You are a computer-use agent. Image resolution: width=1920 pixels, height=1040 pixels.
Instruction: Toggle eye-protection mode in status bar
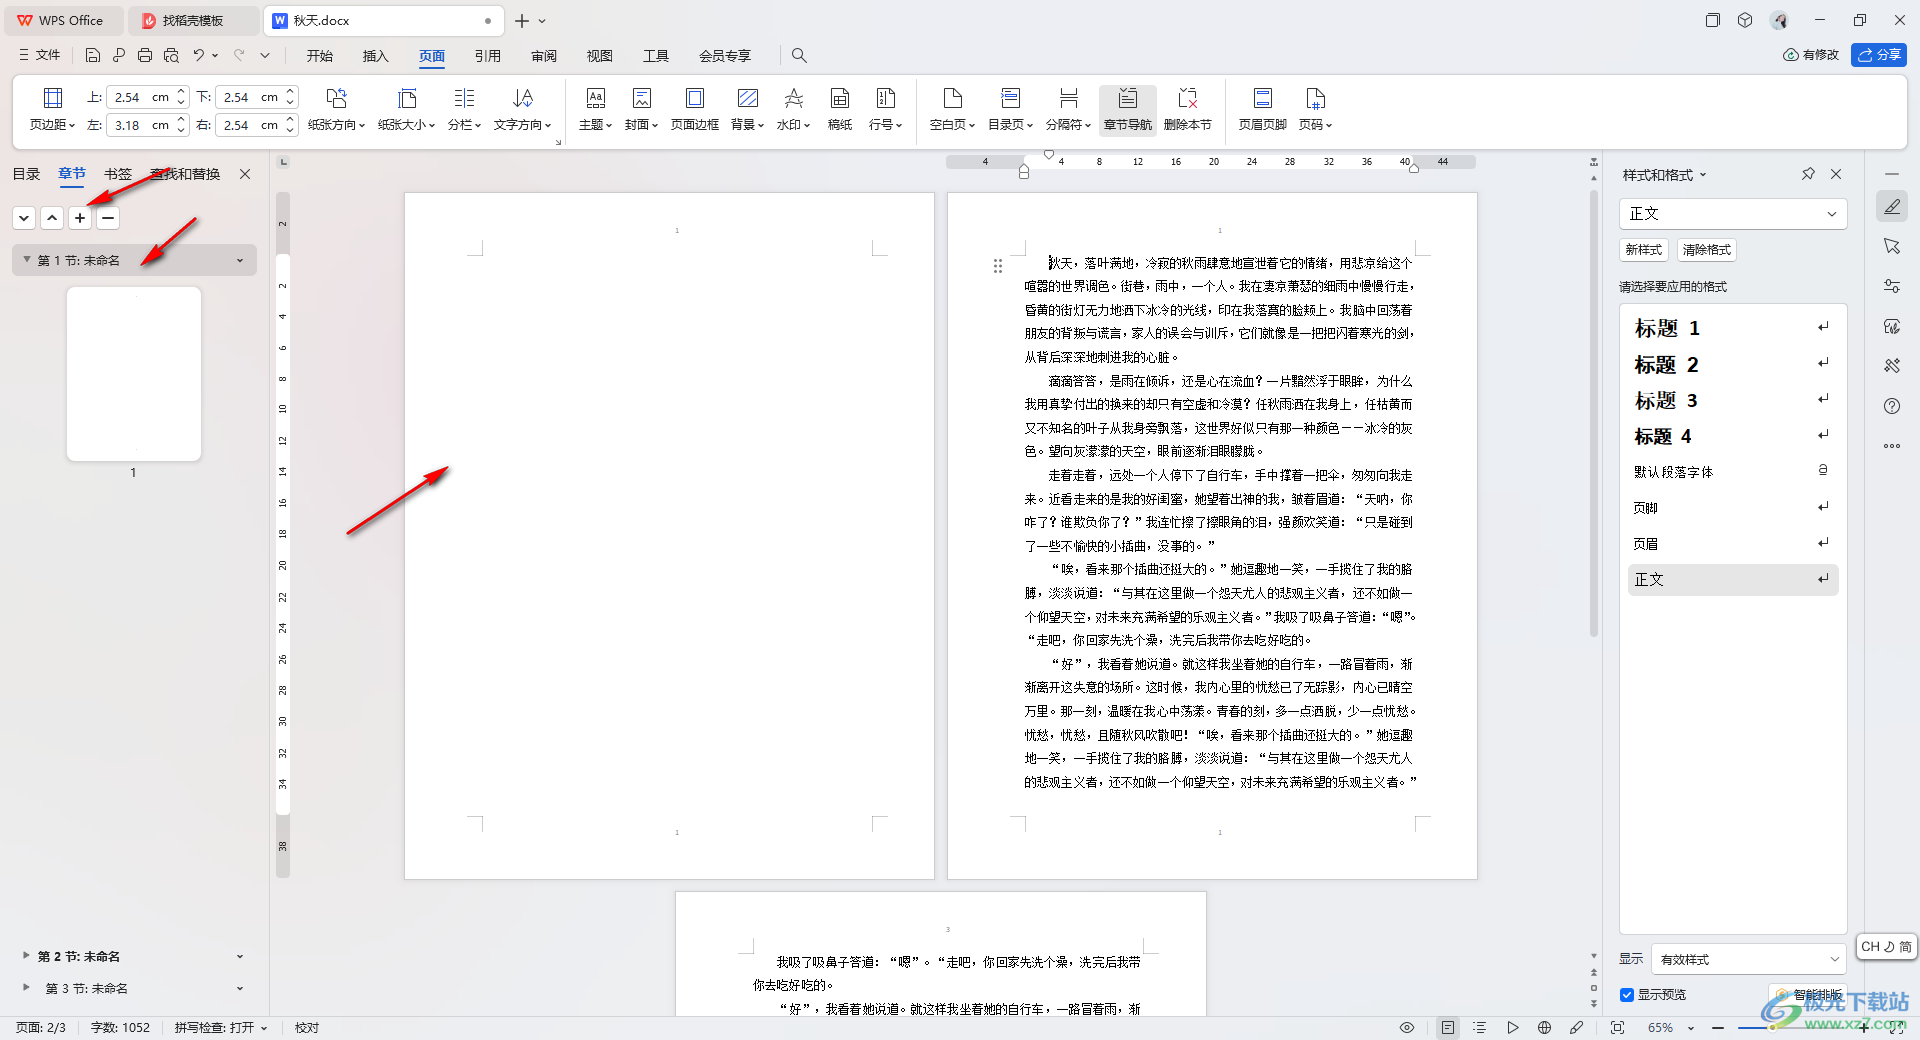pos(1407,1027)
